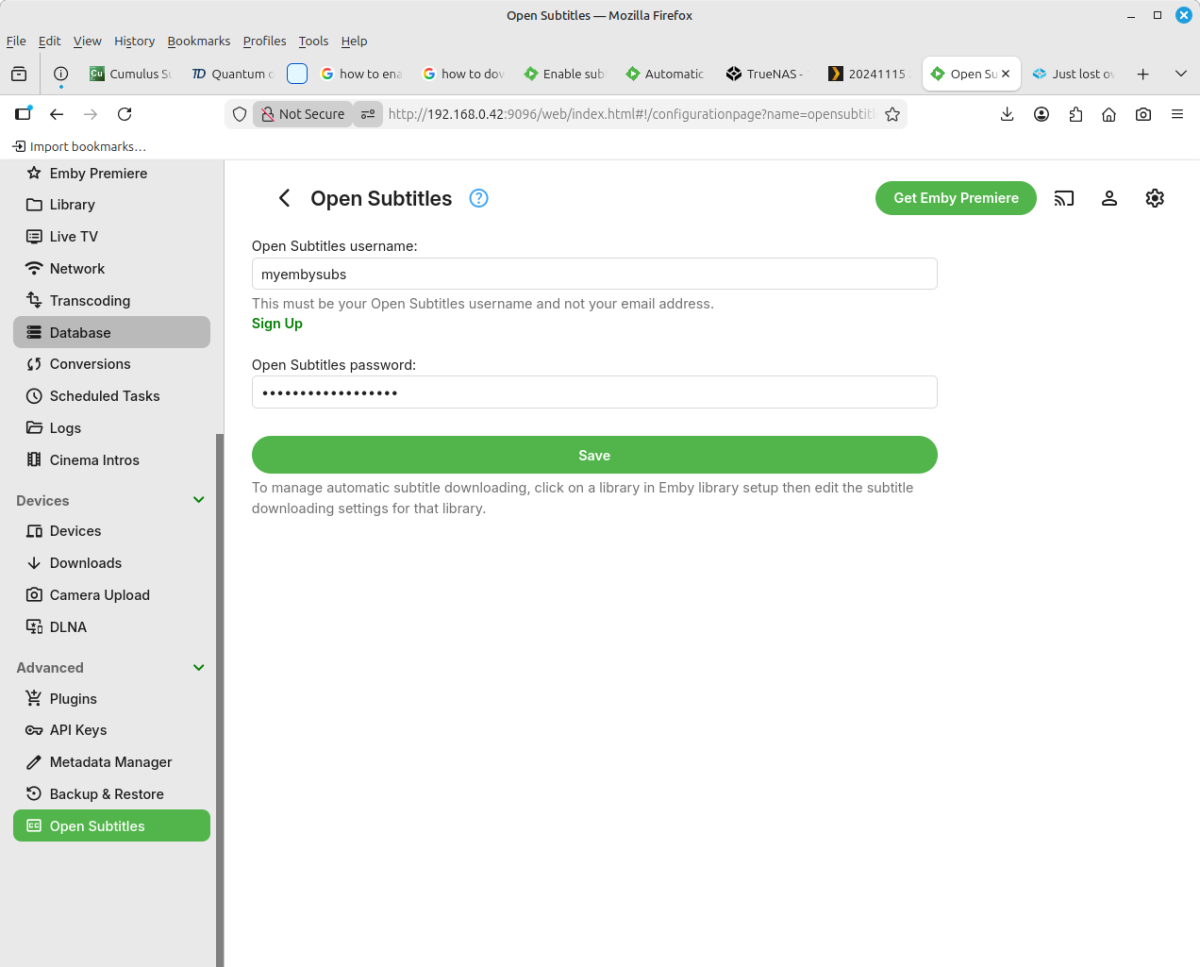The width and height of the screenshot is (1200, 967).
Task: Switch to the TrueNAS browser tab
Action: tap(765, 73)
